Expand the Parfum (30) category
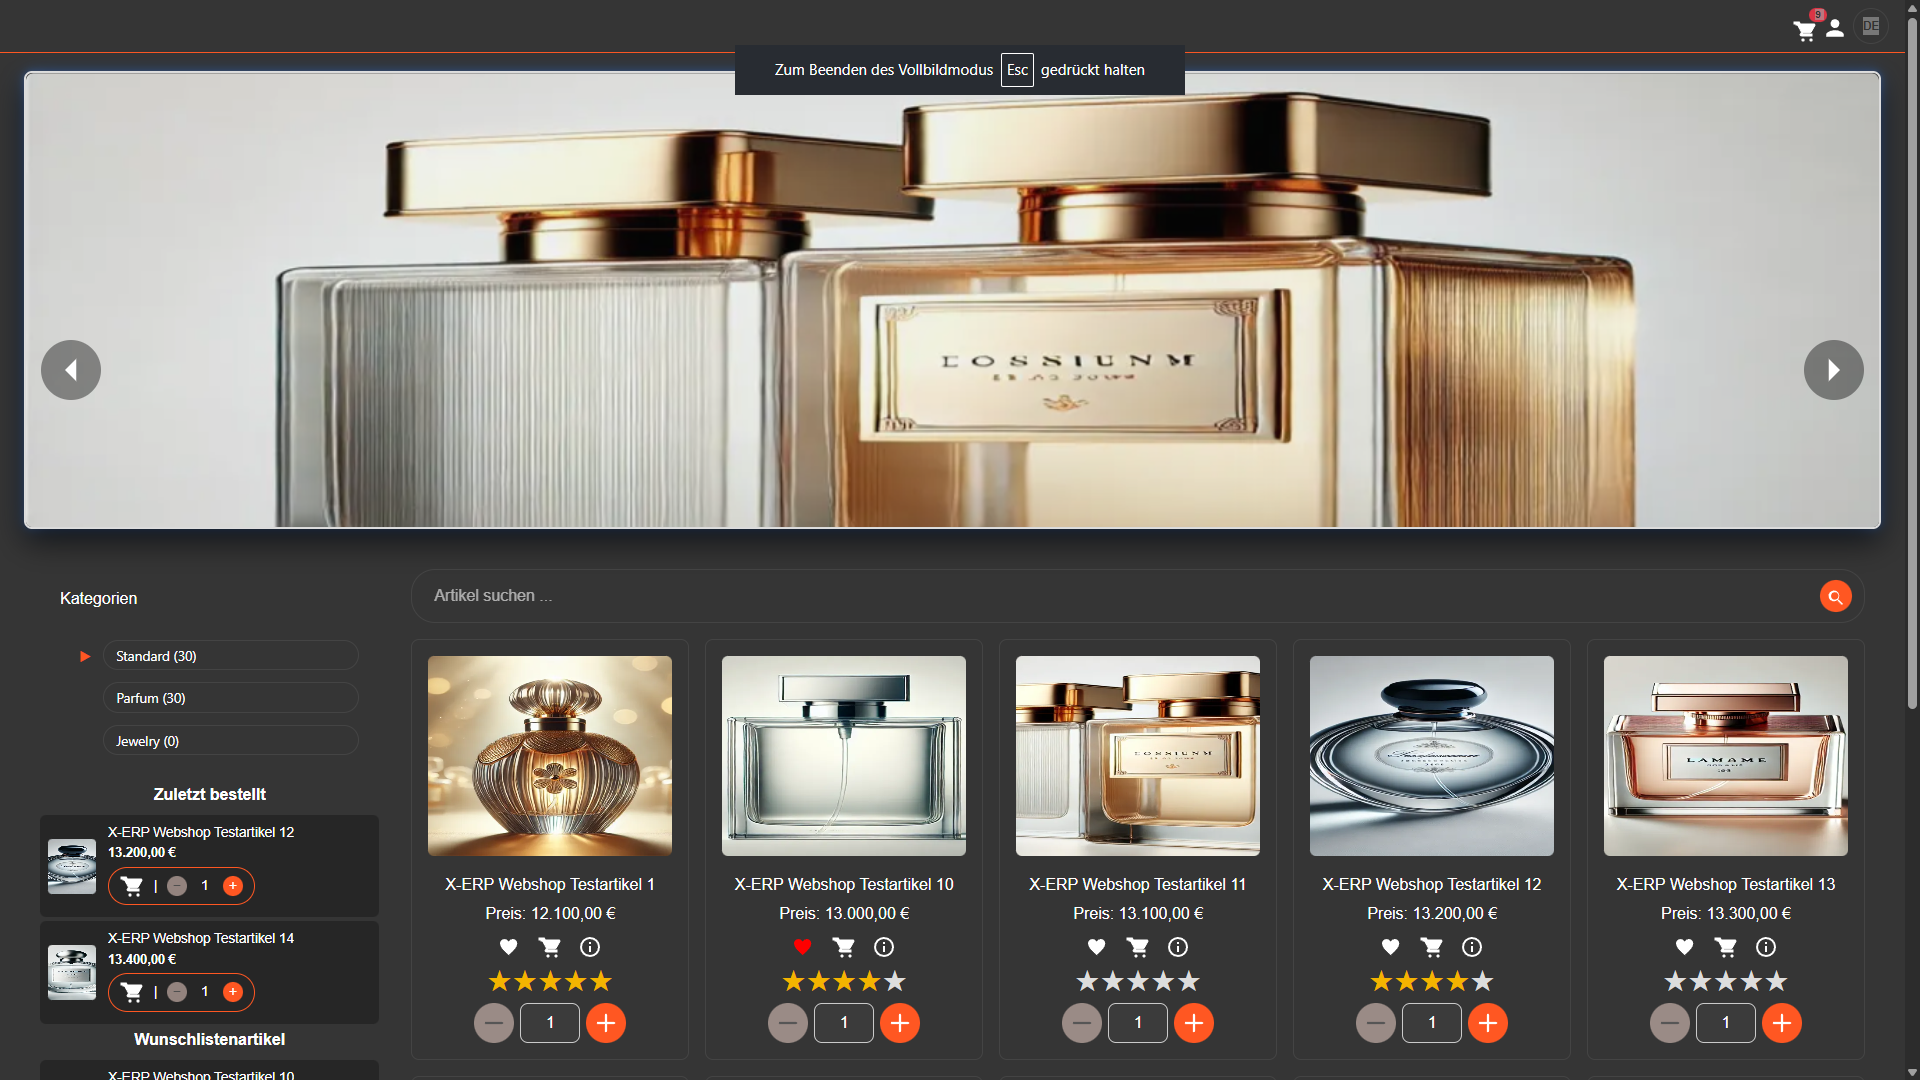This screenshot has width=1920, height=1080. click(x=230, y=697)
